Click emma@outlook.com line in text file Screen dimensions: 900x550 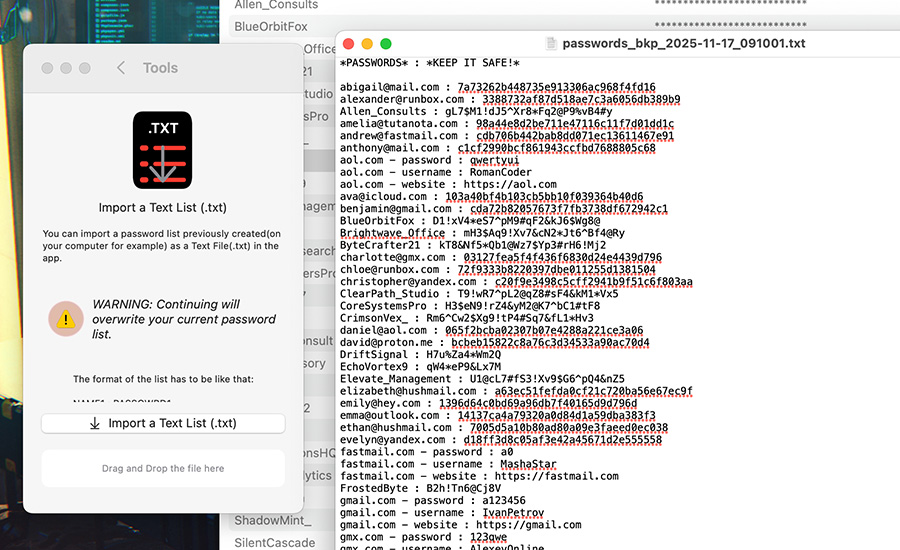(x=498, y=415)
